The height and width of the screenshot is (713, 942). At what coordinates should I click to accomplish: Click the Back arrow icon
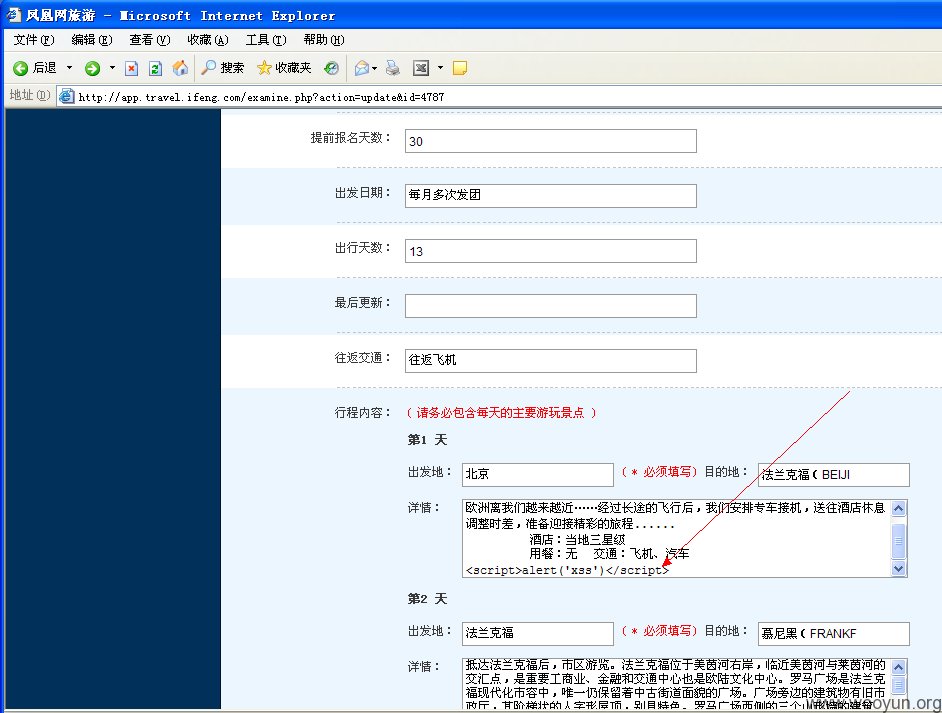tap(20, 68)
